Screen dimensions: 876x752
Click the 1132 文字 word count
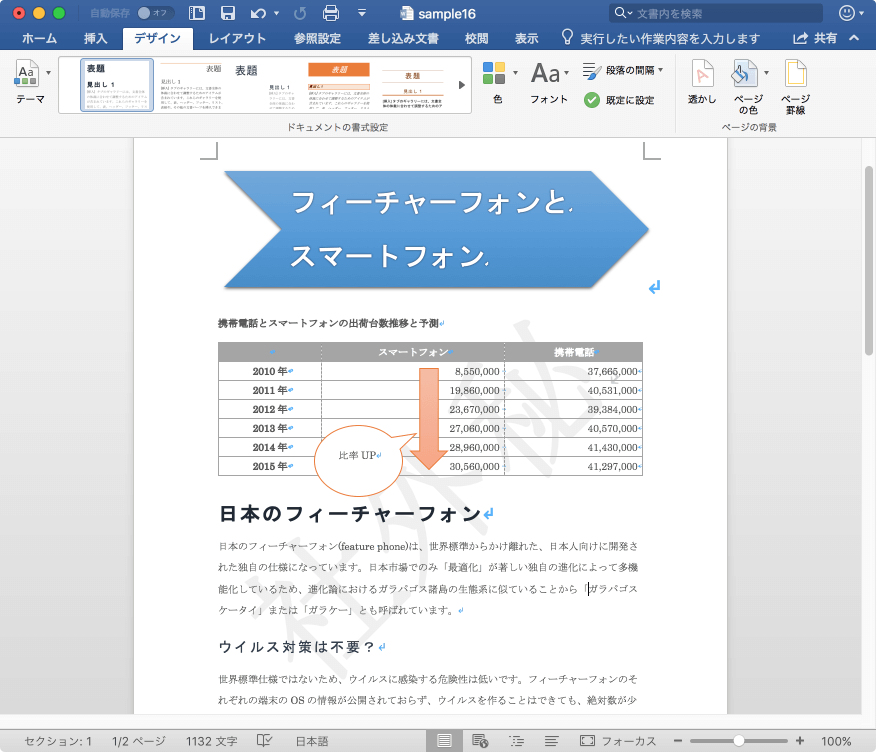pos(212,741)
